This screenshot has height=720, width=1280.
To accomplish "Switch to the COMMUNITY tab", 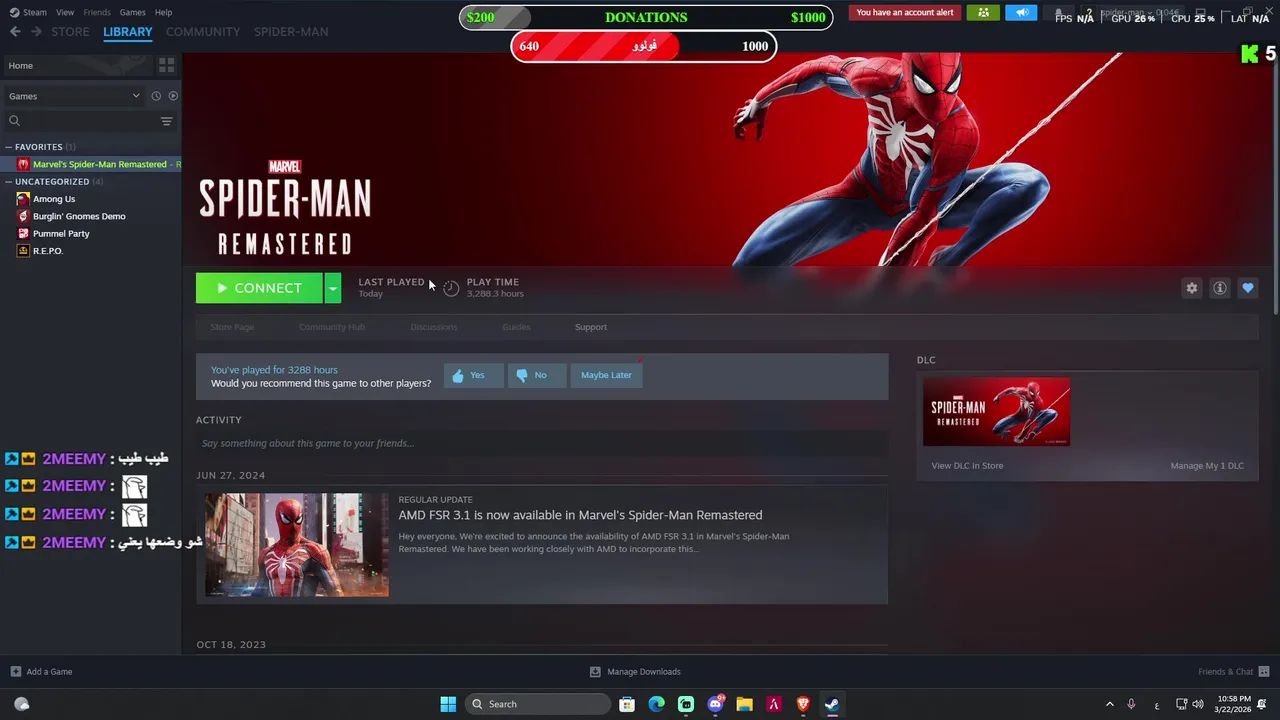I will [203, 32].
